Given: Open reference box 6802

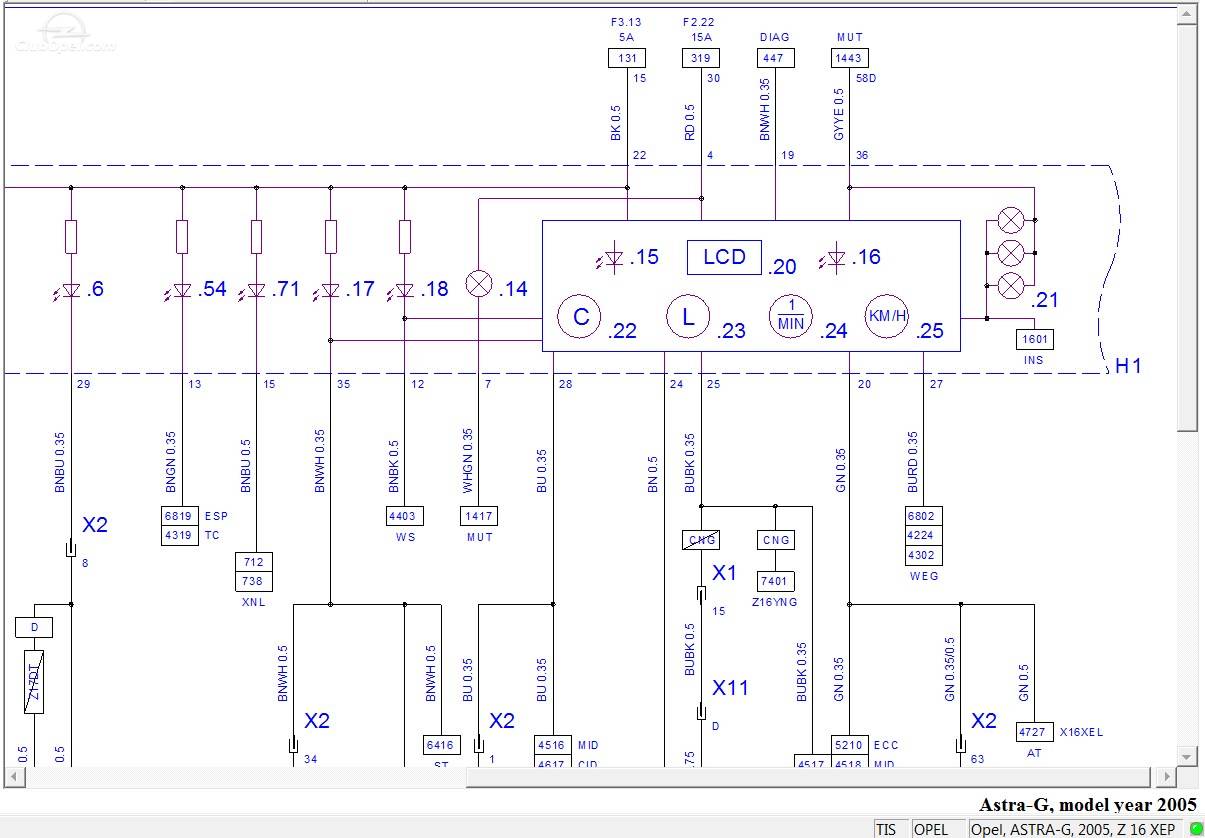Looking at the screenshot, I should [923, 516].
